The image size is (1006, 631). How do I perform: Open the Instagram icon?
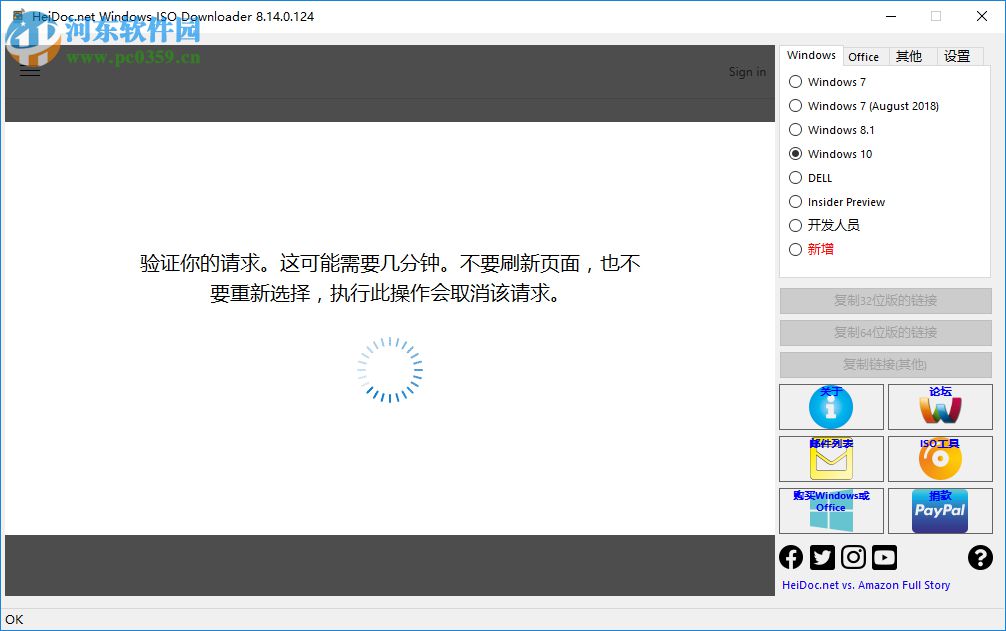[852, 557]
